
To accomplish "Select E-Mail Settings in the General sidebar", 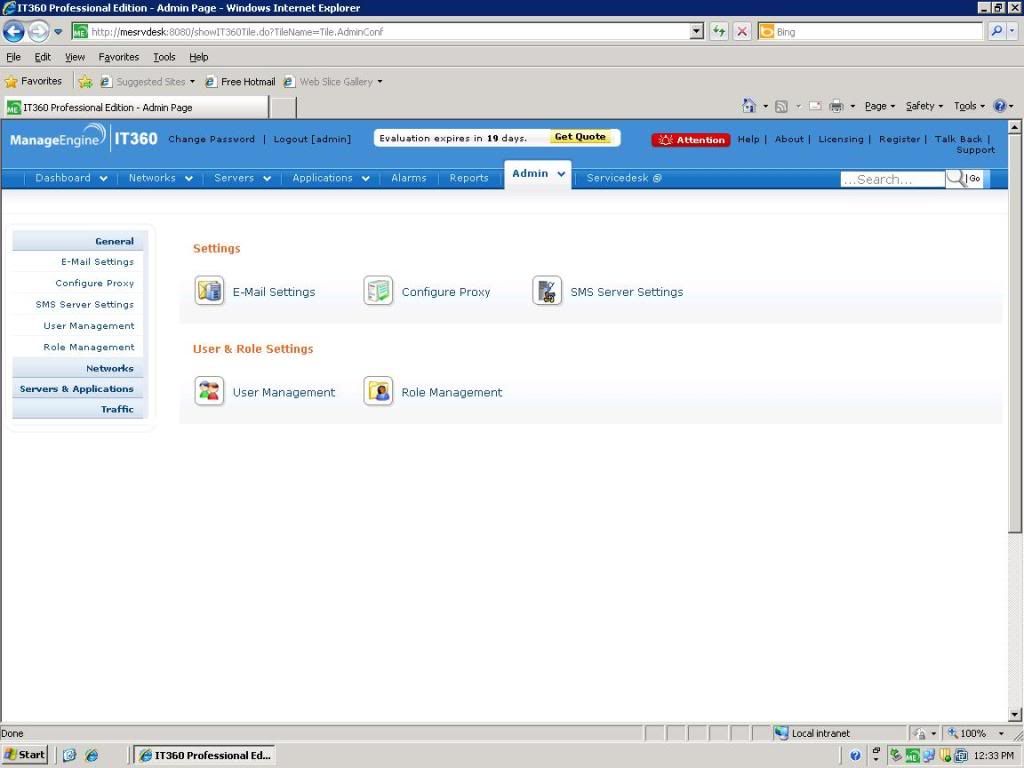I will (97, 262).
